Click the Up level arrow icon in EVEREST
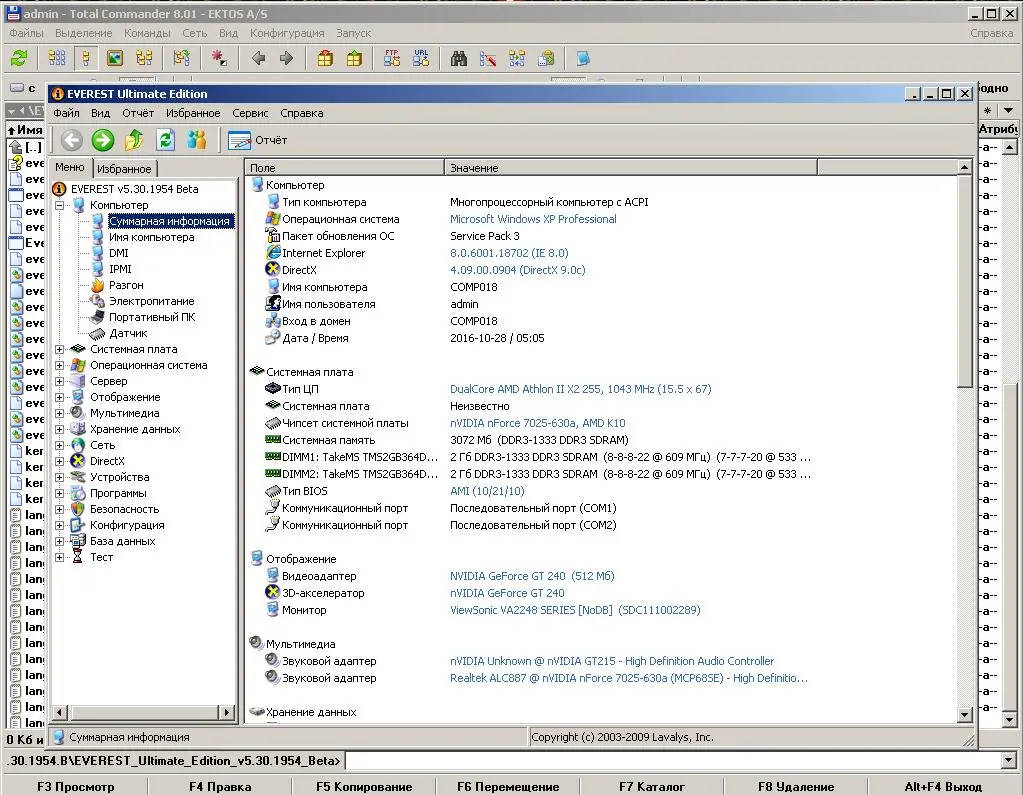 (x=134, y=140)
